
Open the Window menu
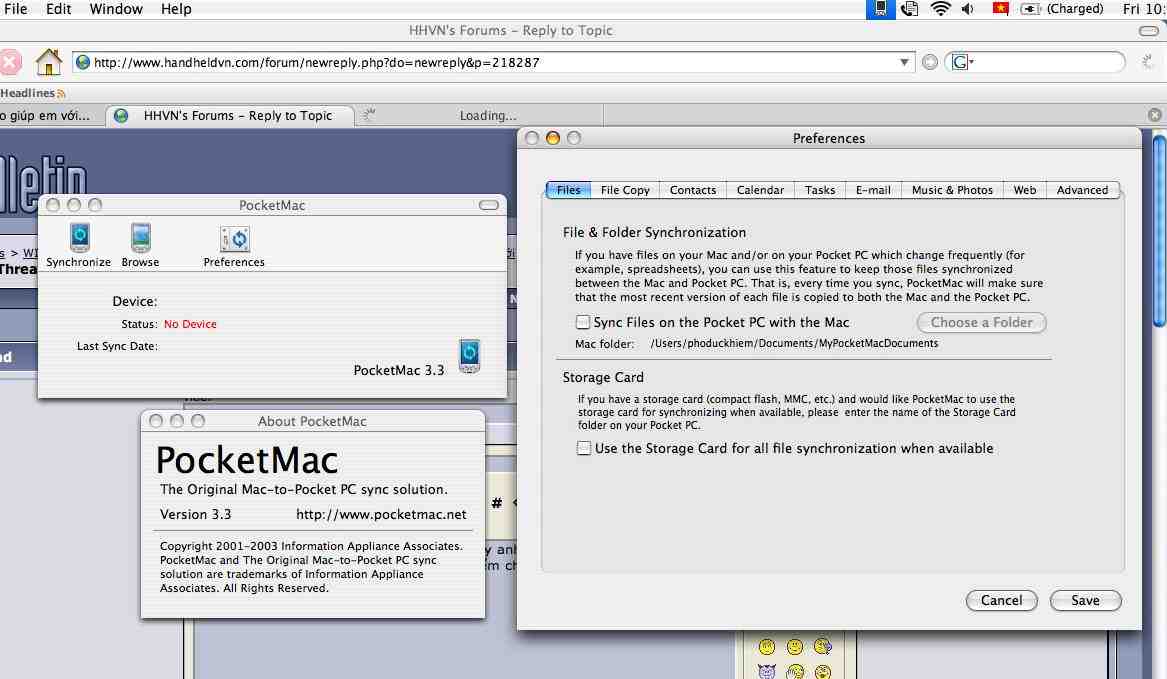[x=116, y=9]
